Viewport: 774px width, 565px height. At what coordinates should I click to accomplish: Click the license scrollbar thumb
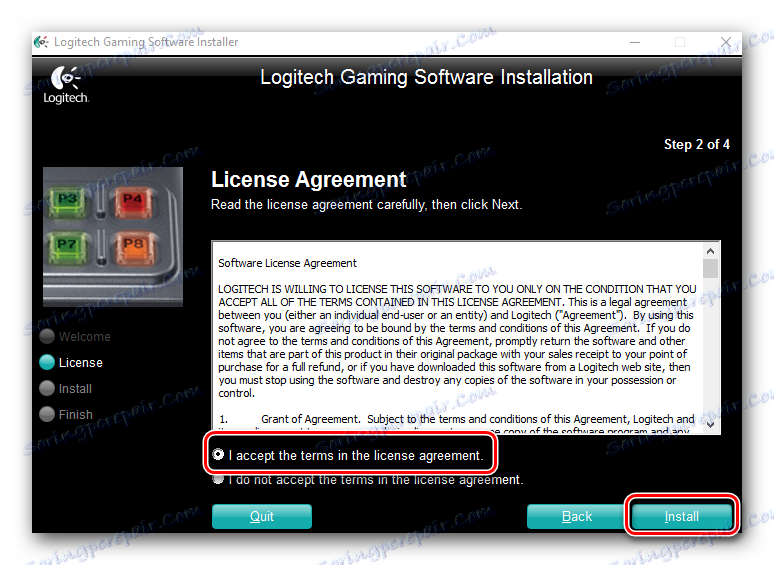click(x=710, y=268)
